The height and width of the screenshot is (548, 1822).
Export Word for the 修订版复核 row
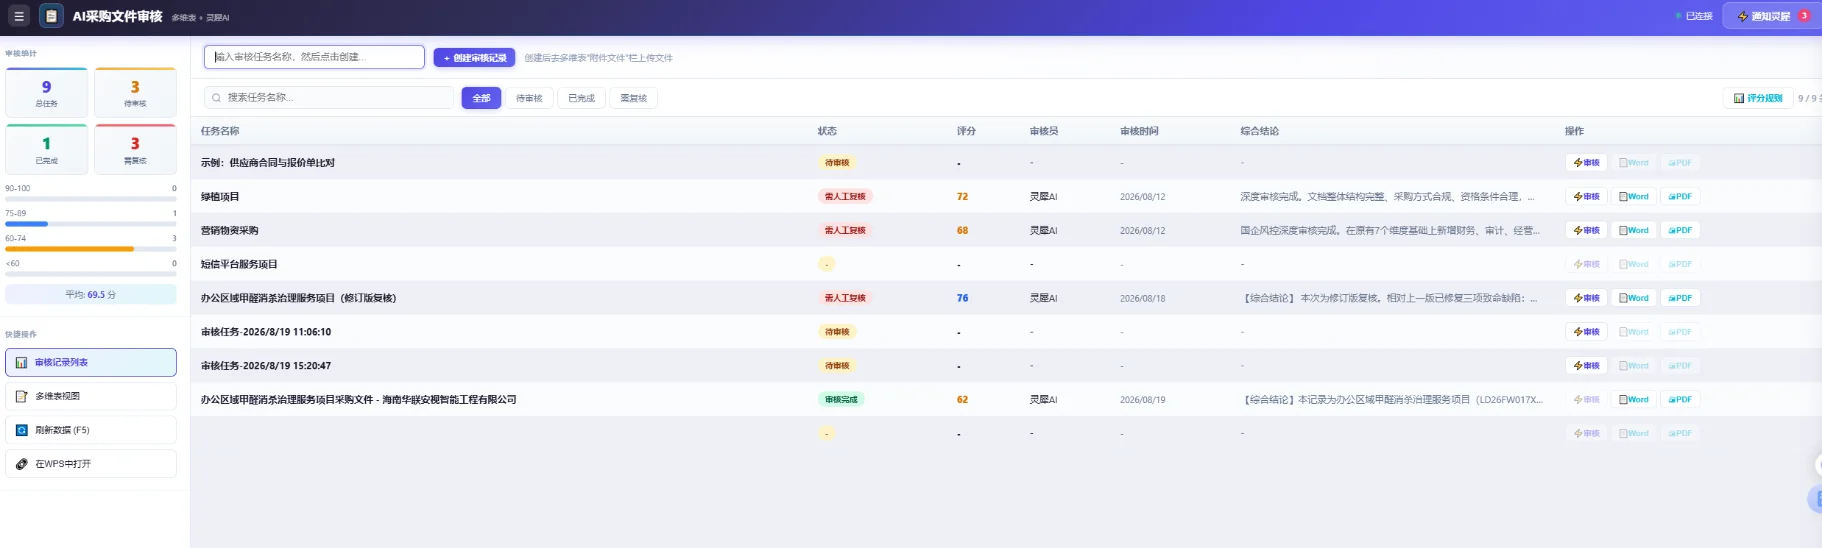(1634, 298)
